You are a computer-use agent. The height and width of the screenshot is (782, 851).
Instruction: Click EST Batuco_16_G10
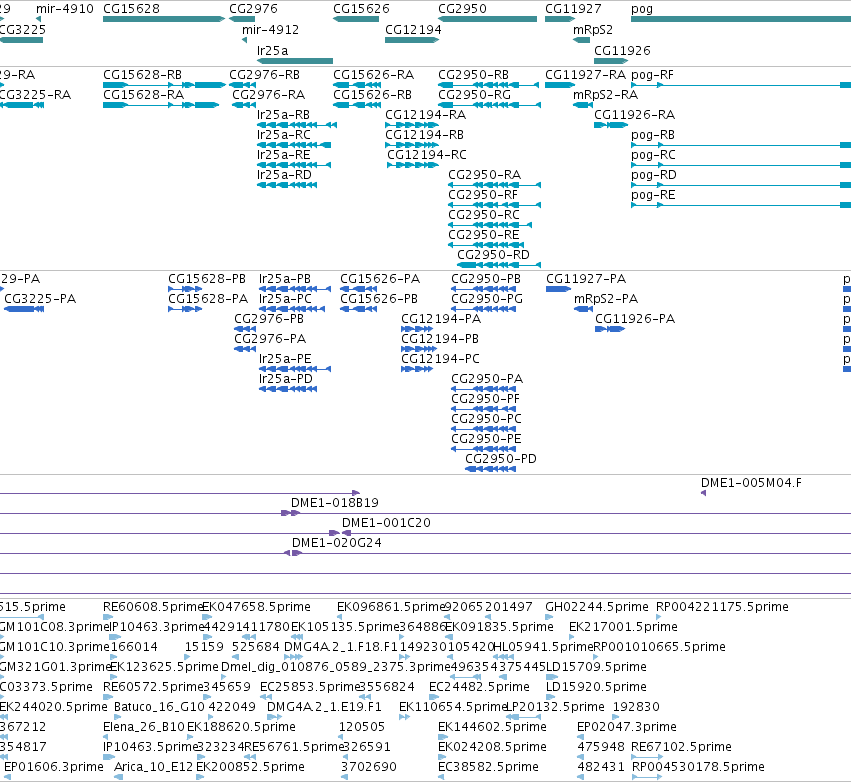(117, 716)
